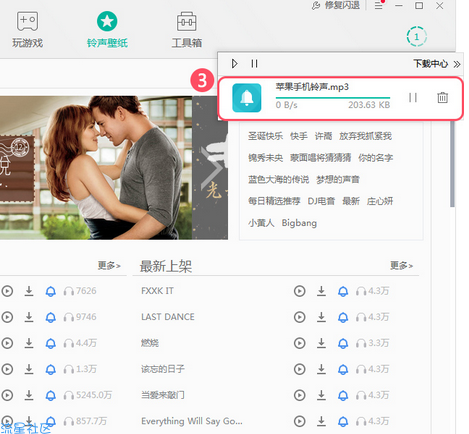469x434 pixels.
Task: Pause the 苹果手机铃声.mp3 download
Action: click(x=413, y=97)
